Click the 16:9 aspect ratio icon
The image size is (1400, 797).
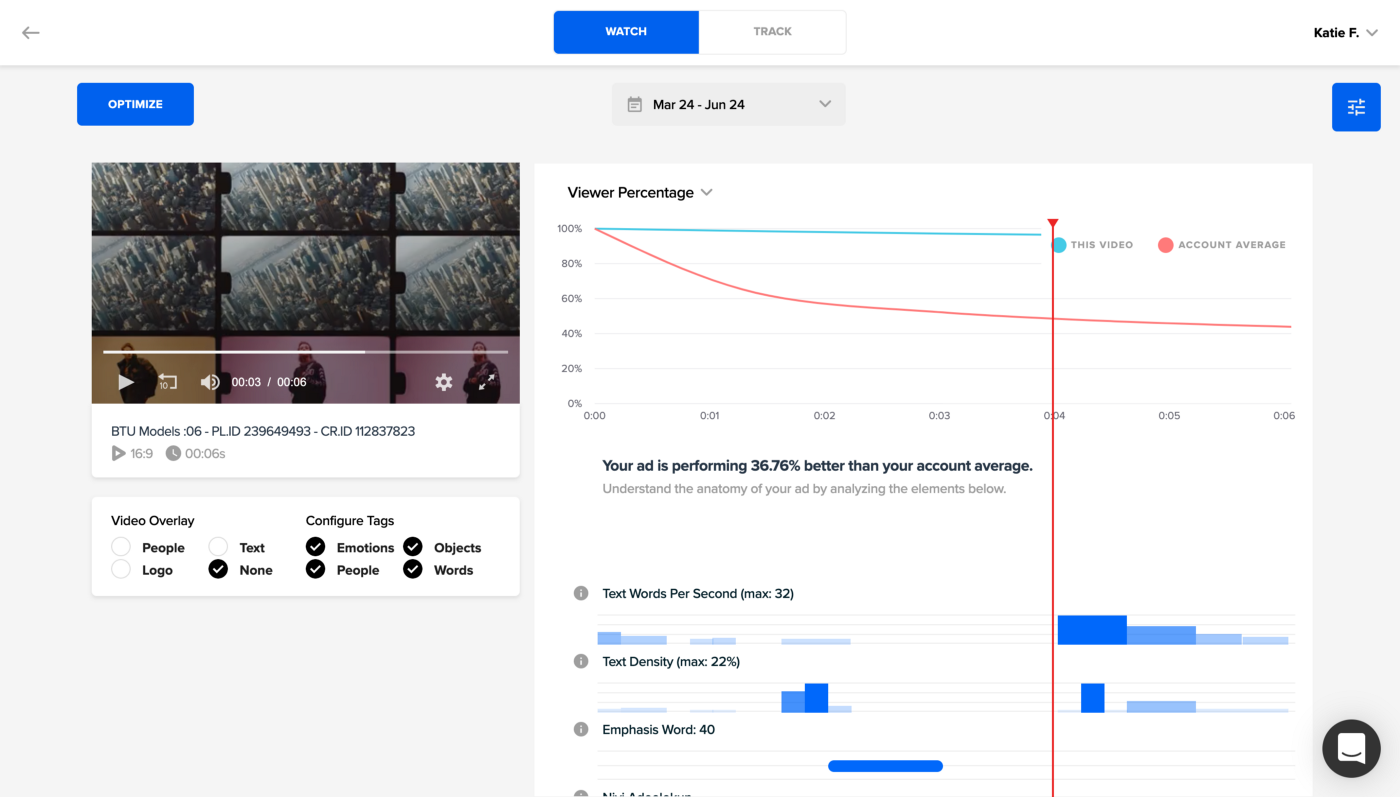coord(118,453)
